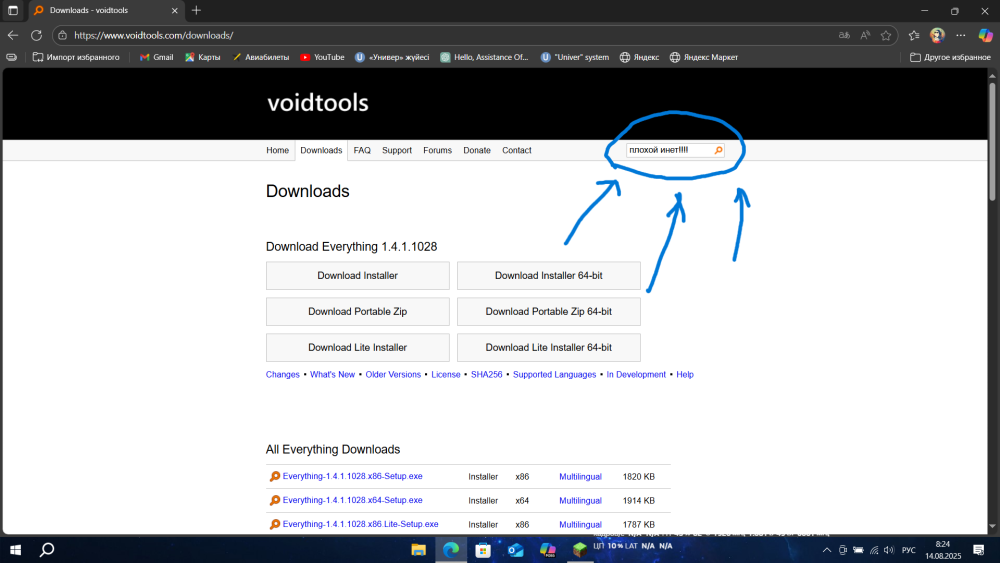1000x563 pixels.
Task: Open the Gmail bookmark
Action: pos(156,57)
